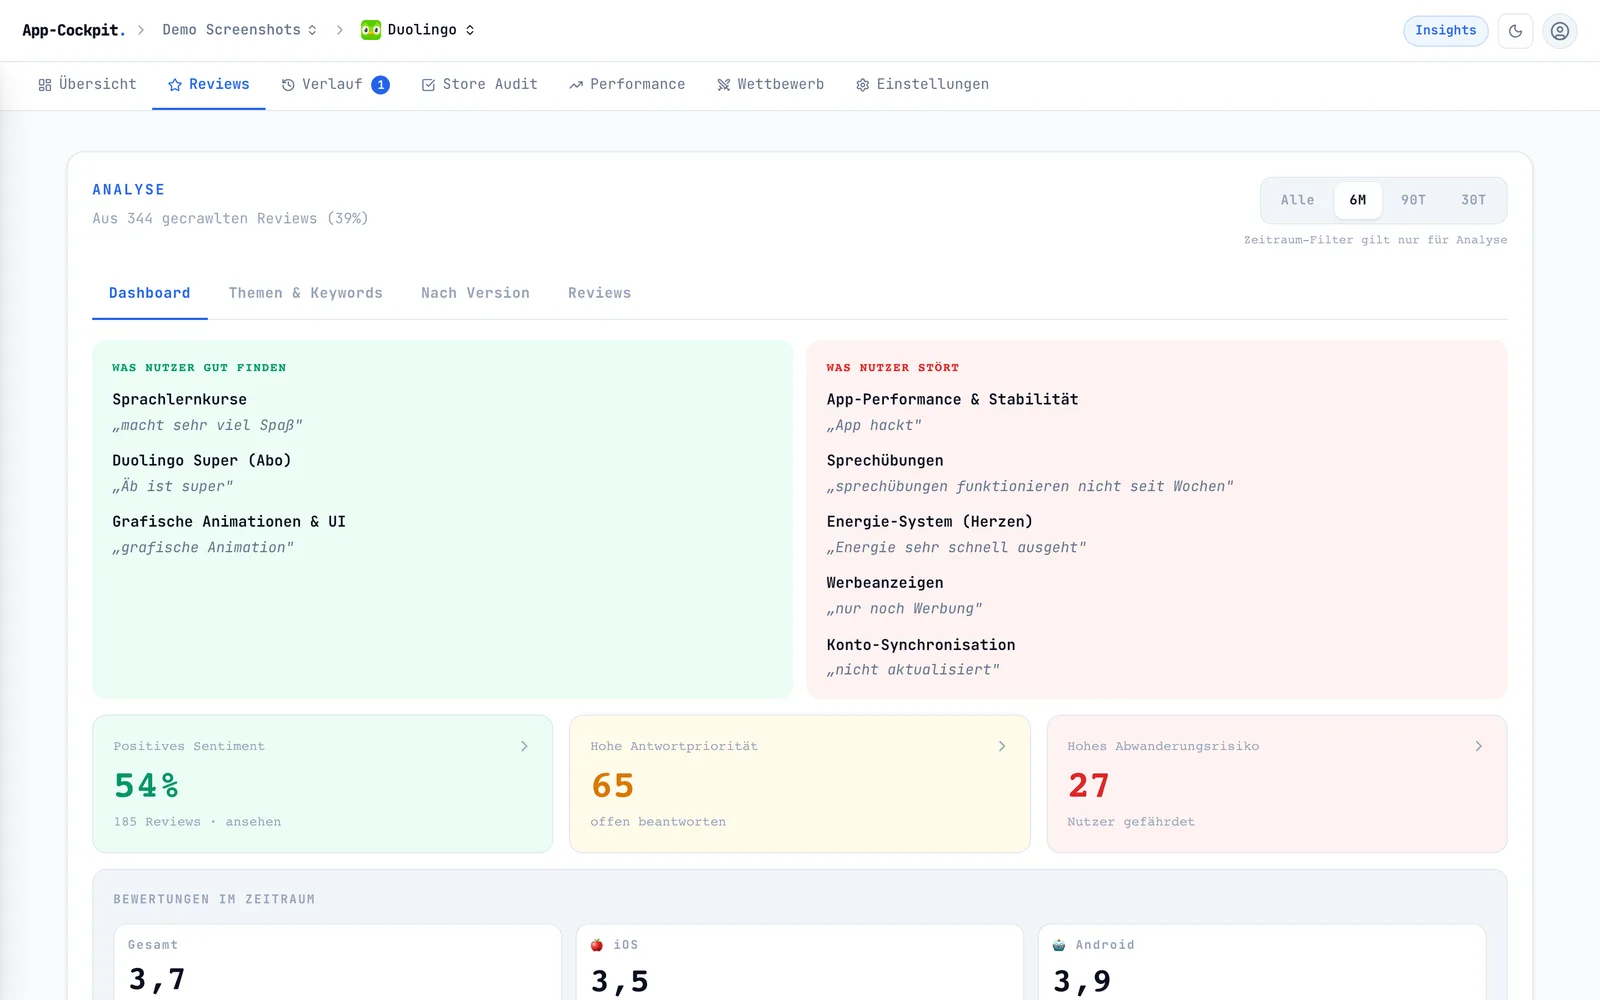Select the 90T time range filter

click(x=1413, y=200)
